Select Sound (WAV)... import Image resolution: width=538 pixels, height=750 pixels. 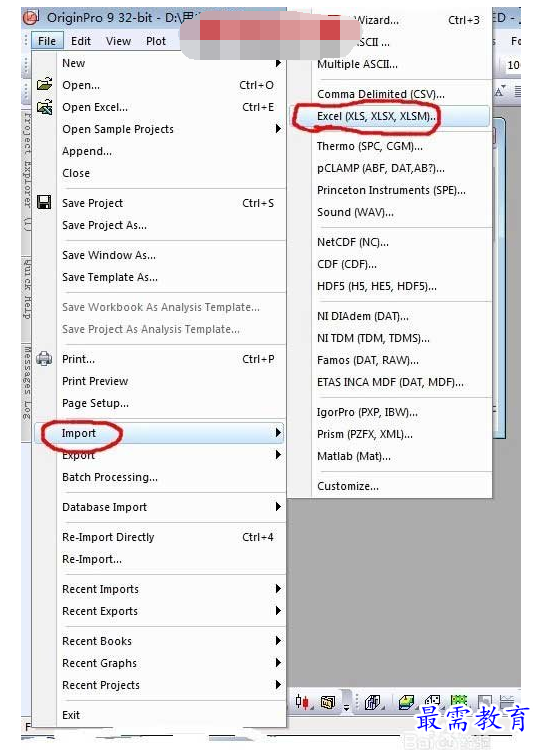(391, 212)
